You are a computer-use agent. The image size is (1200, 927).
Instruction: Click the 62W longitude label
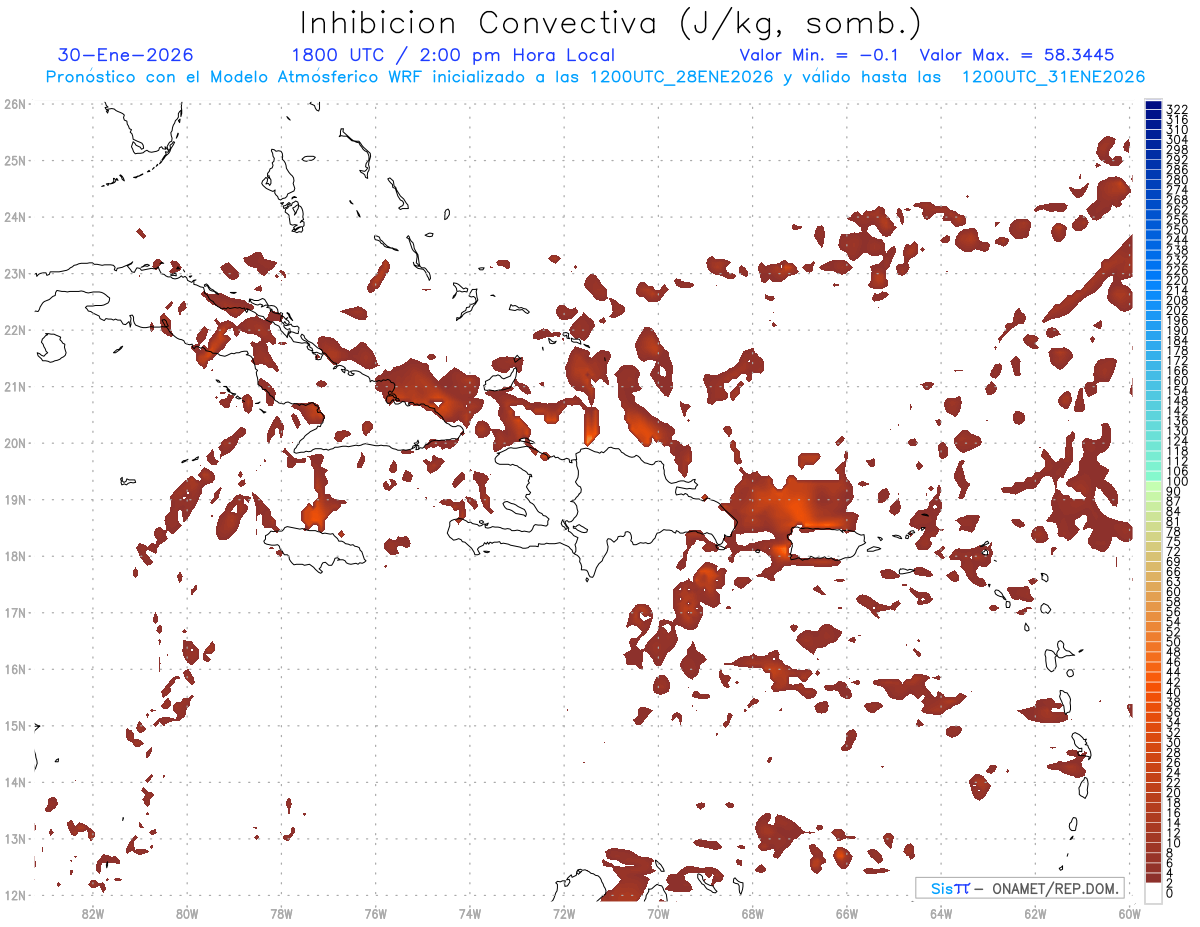pyautogui.click(x=1035, y=912)
